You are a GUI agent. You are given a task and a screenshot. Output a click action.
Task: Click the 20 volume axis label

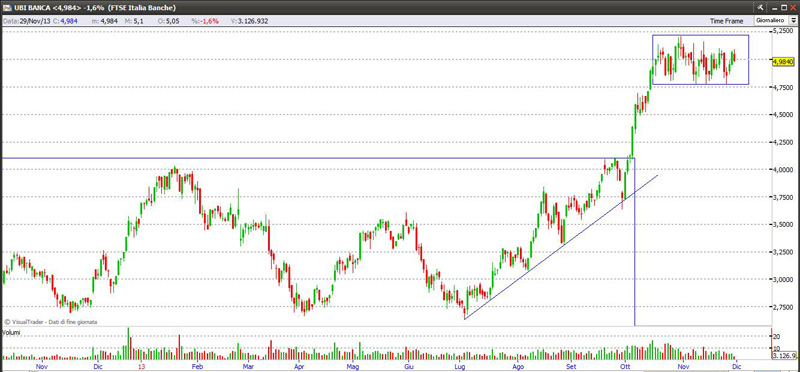click(777, 337)
